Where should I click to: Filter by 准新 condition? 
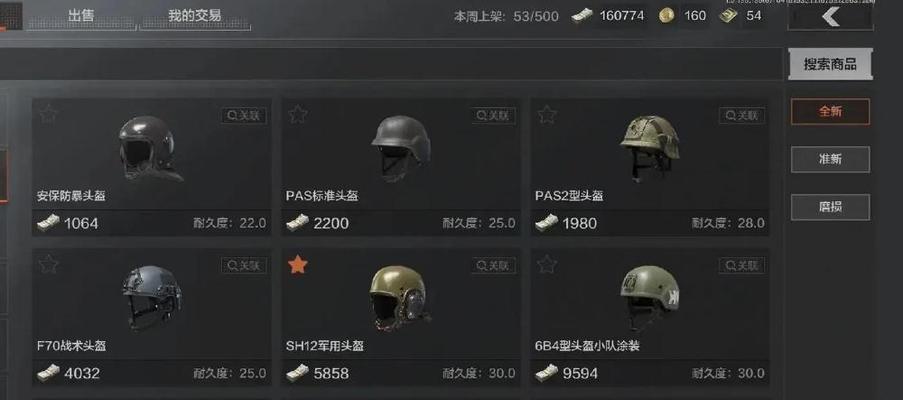click(x=830, y=159)
